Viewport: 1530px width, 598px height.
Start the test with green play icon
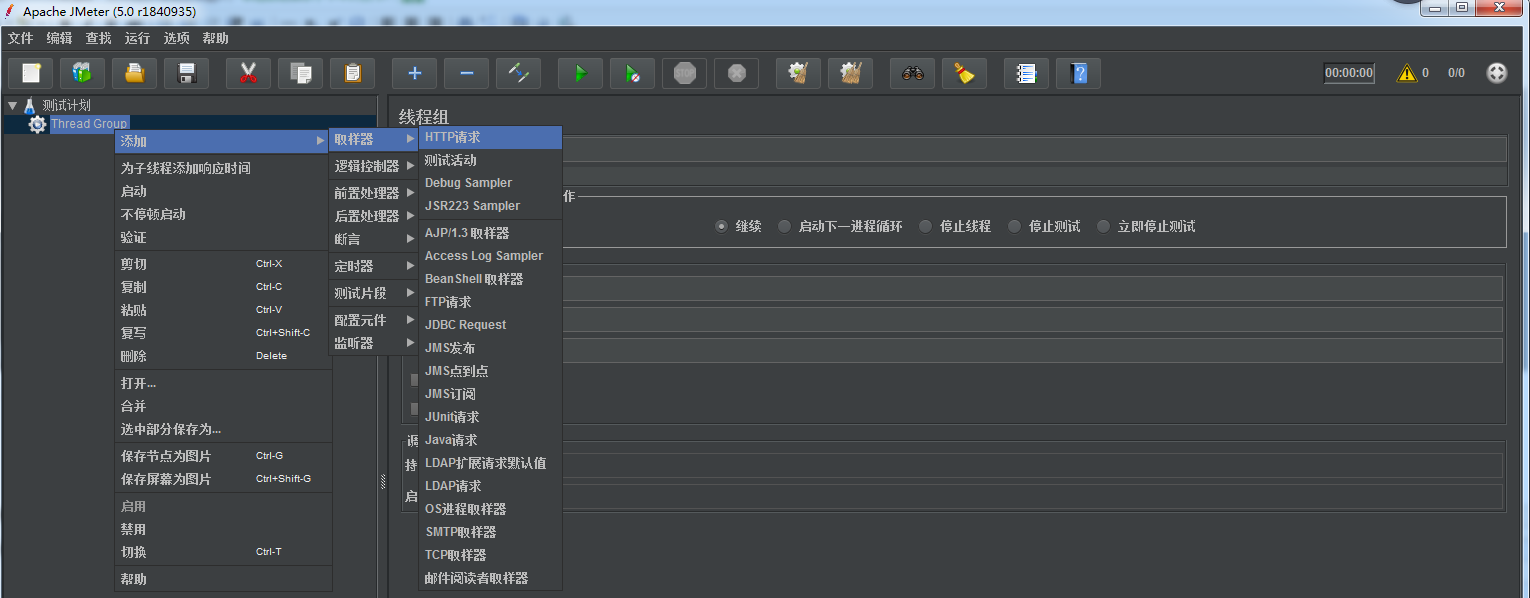pyautogui.click(x=580, y=73)
